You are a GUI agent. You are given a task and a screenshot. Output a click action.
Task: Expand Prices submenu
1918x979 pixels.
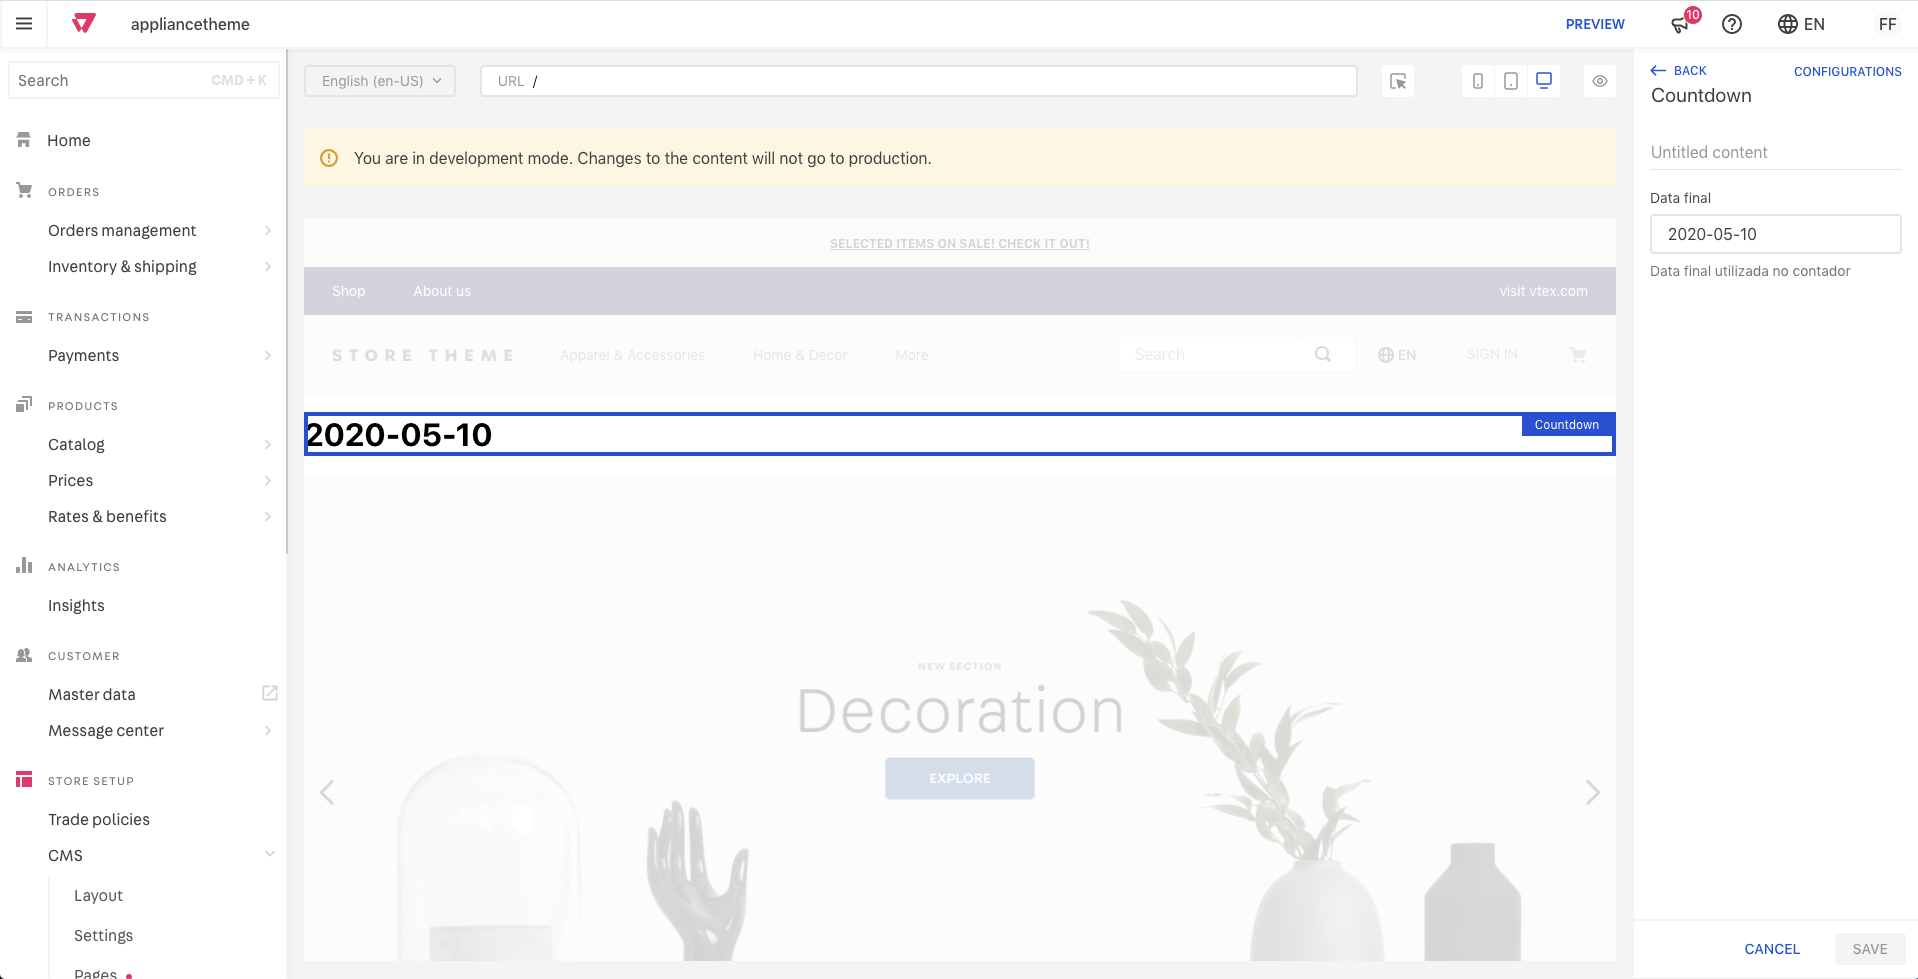tap(268, 480)
